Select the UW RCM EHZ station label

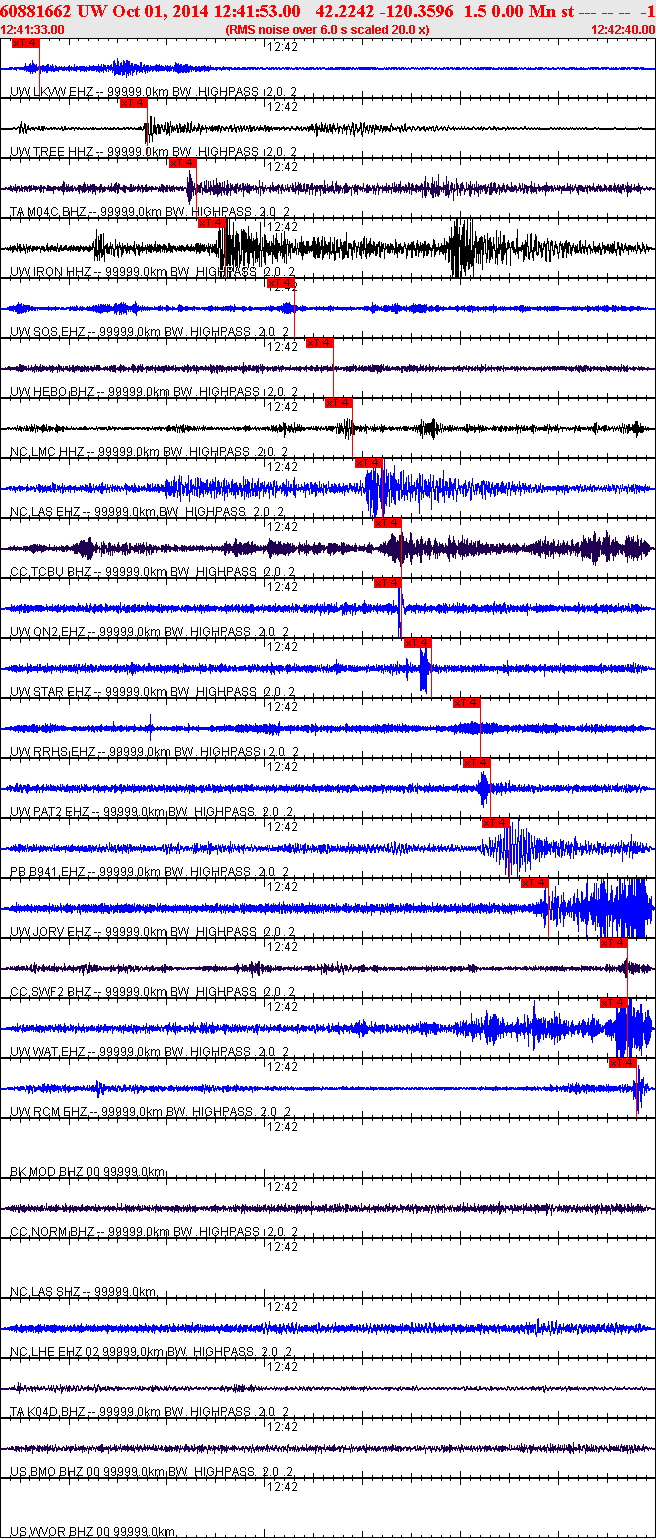click(x=152, y=1112)
